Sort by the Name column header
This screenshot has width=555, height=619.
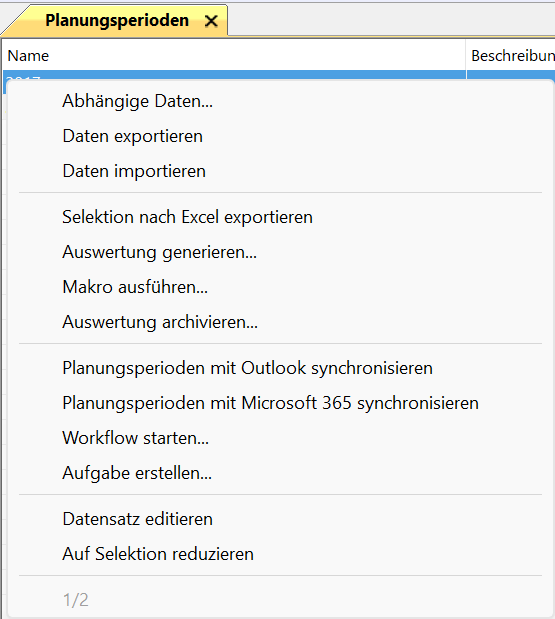[x=234, y=56]
